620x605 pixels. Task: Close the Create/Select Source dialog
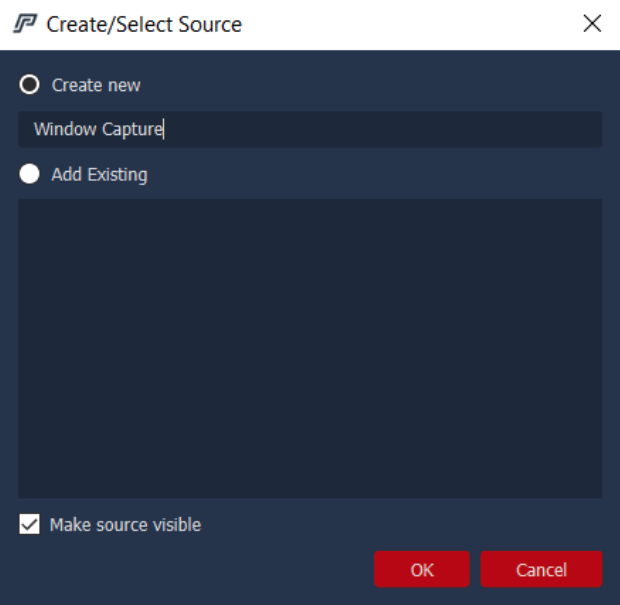(x=592, y=23)
